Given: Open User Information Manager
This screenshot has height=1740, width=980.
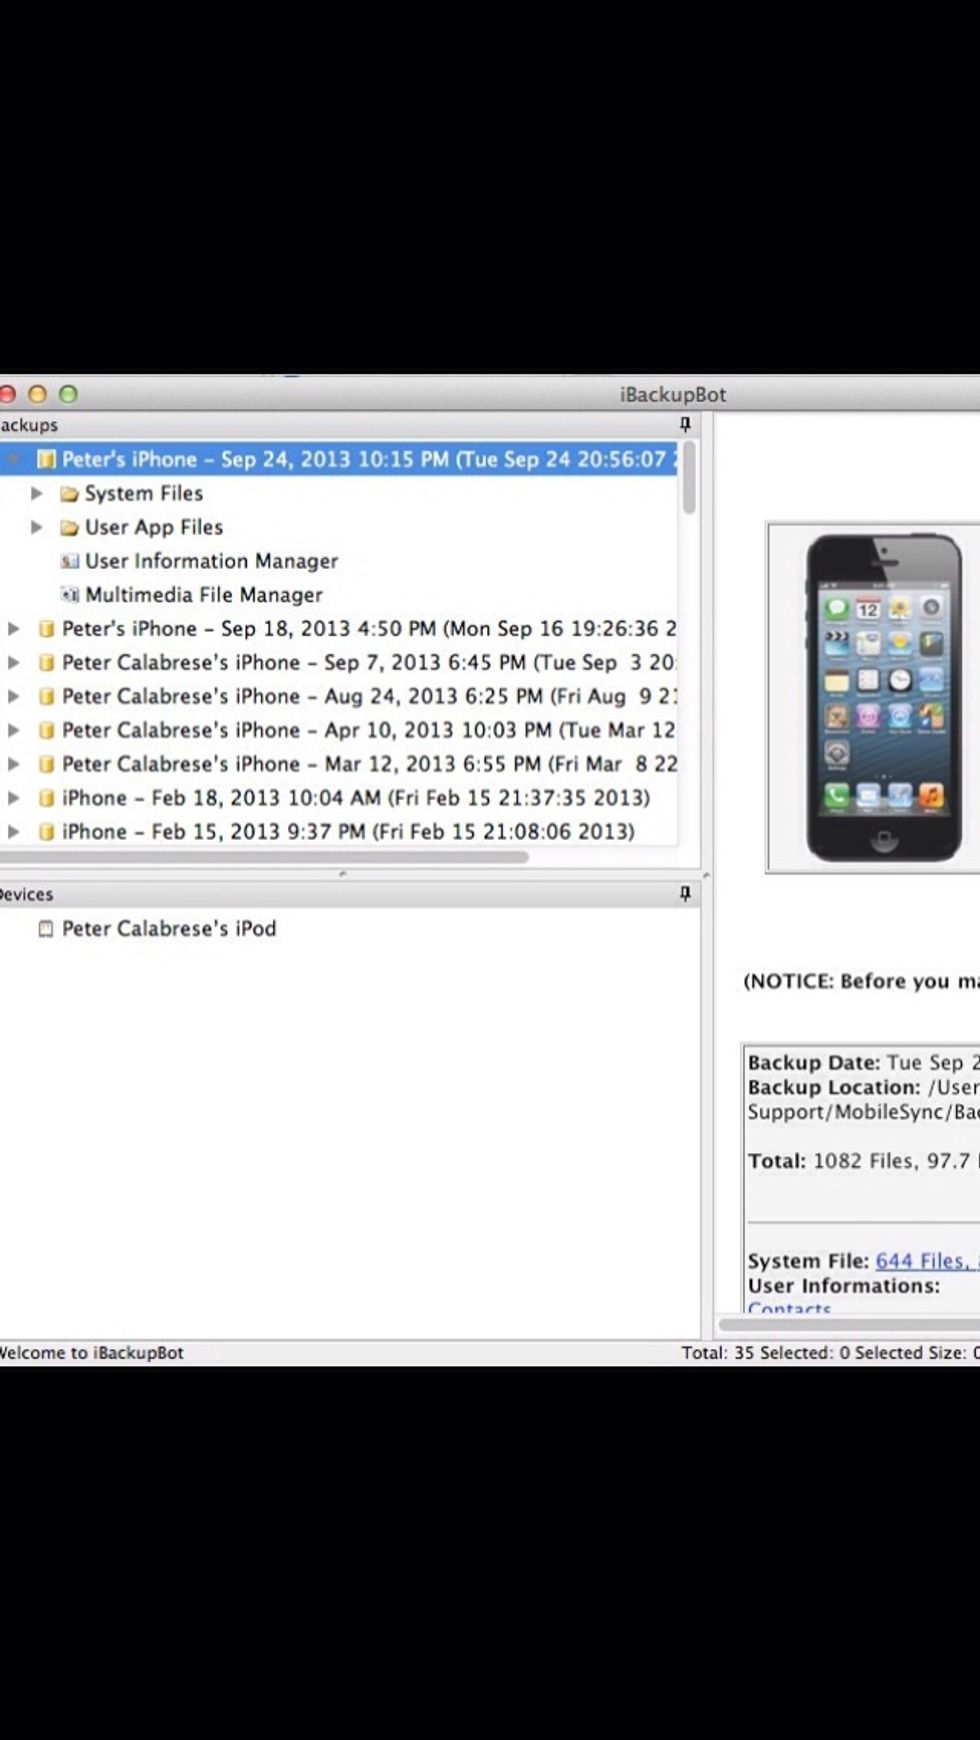Looking at the screenshot, I should pos(211,561).
